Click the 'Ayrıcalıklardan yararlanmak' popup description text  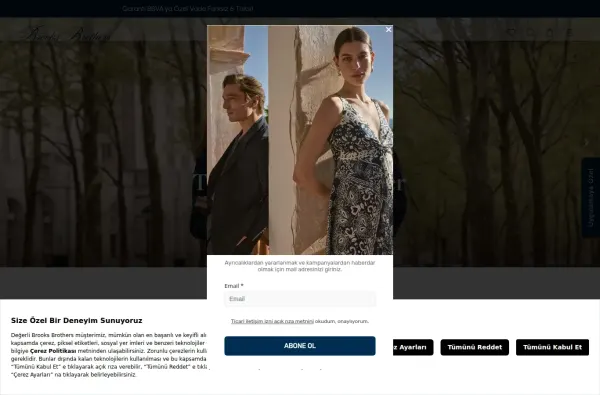(300, 266)
